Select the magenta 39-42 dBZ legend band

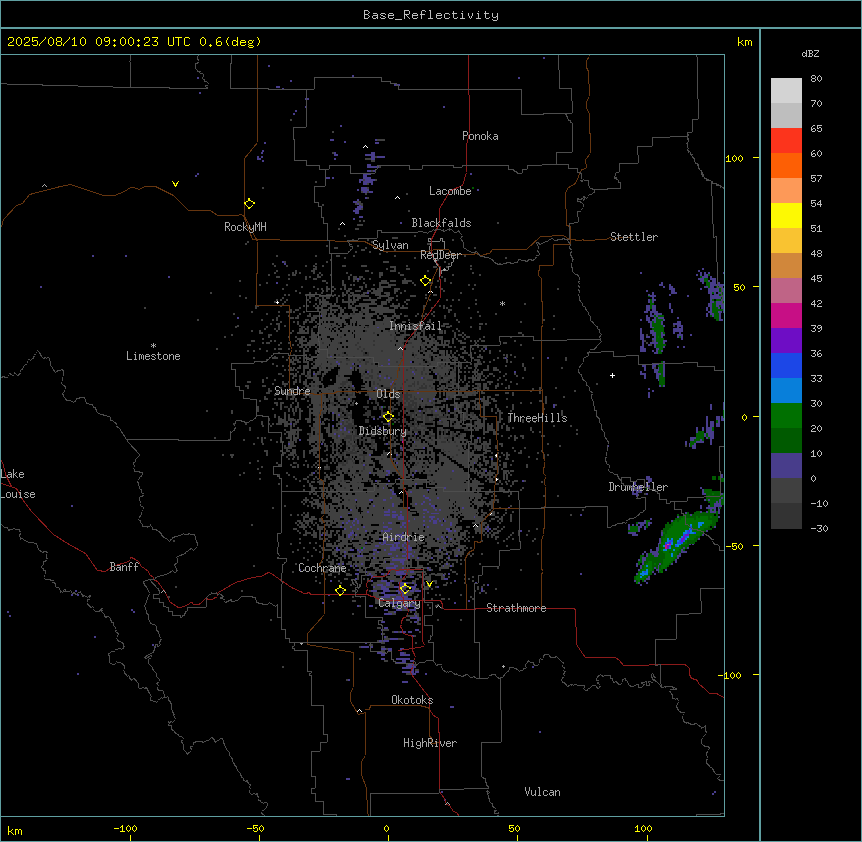[786, 315]
